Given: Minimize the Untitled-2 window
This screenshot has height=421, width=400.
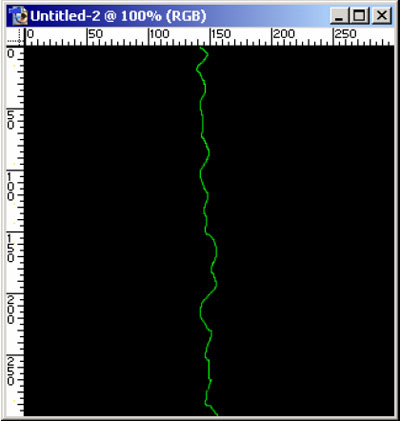Looking at the screenshot, I should (x=339, y=16).
